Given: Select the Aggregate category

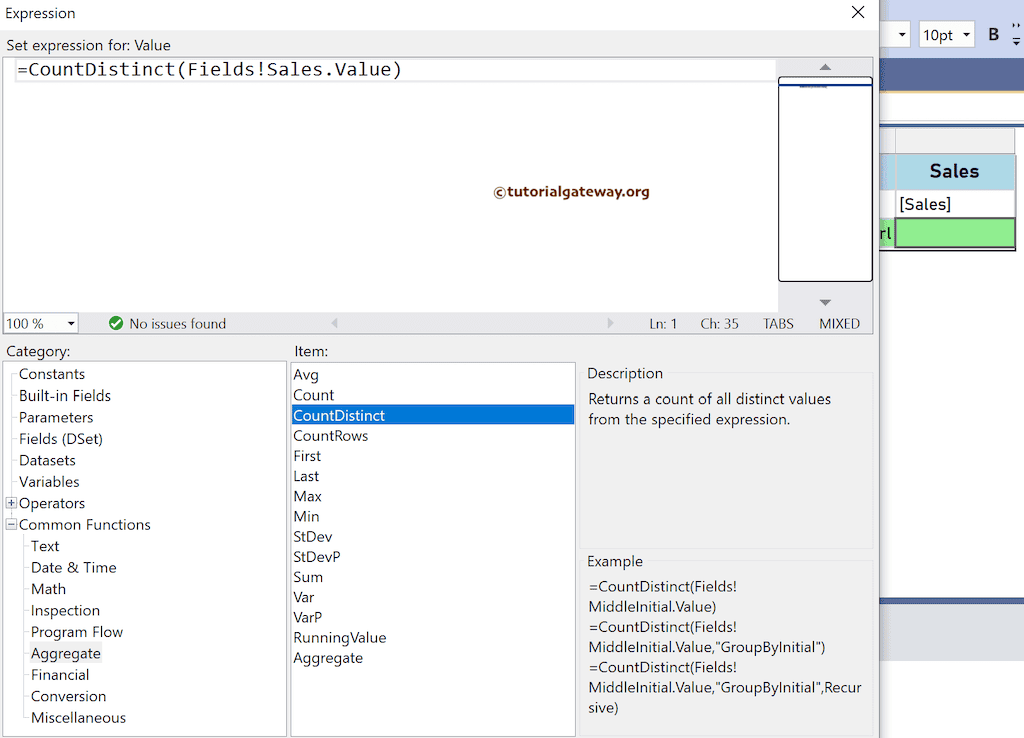Looking at the screenshot, I should coord(65,653).
